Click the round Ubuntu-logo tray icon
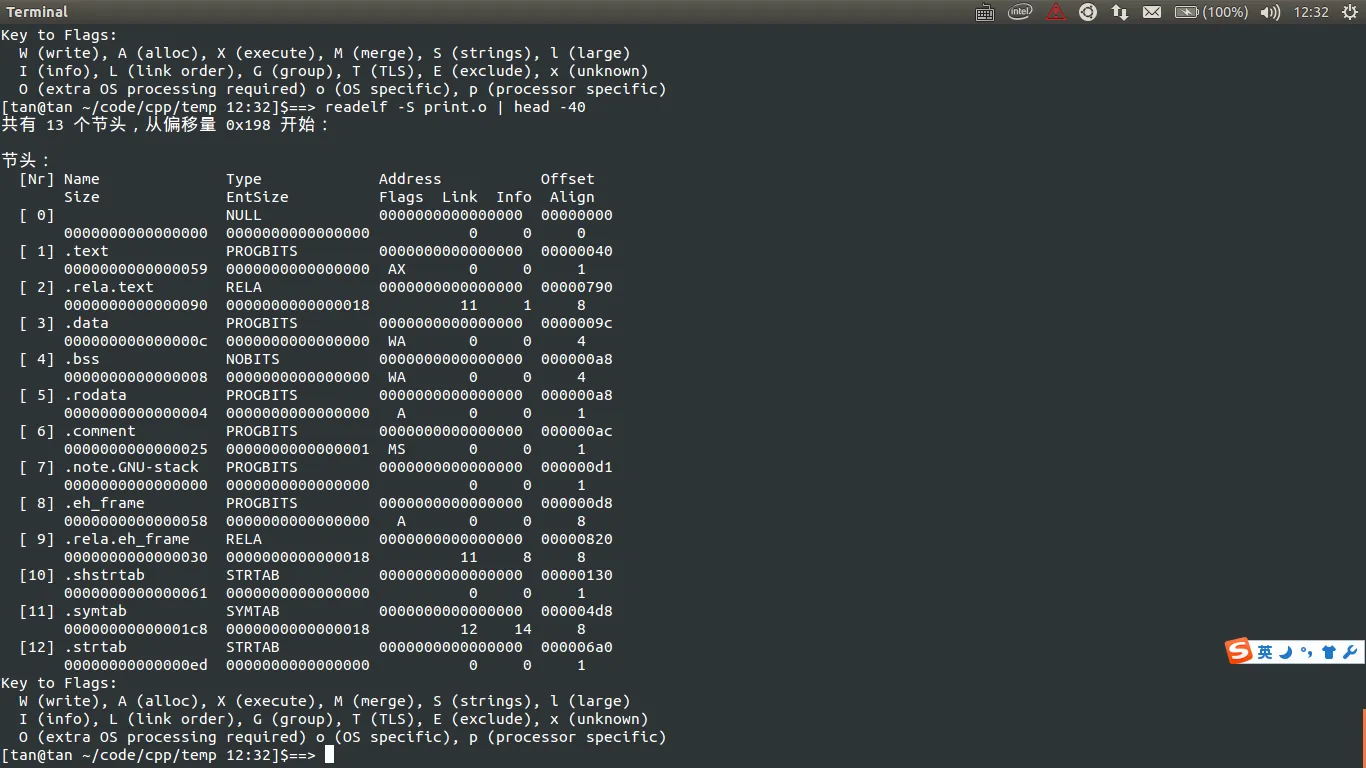The width and height of the screenshot is (1366, 768). coord(1088,12)
